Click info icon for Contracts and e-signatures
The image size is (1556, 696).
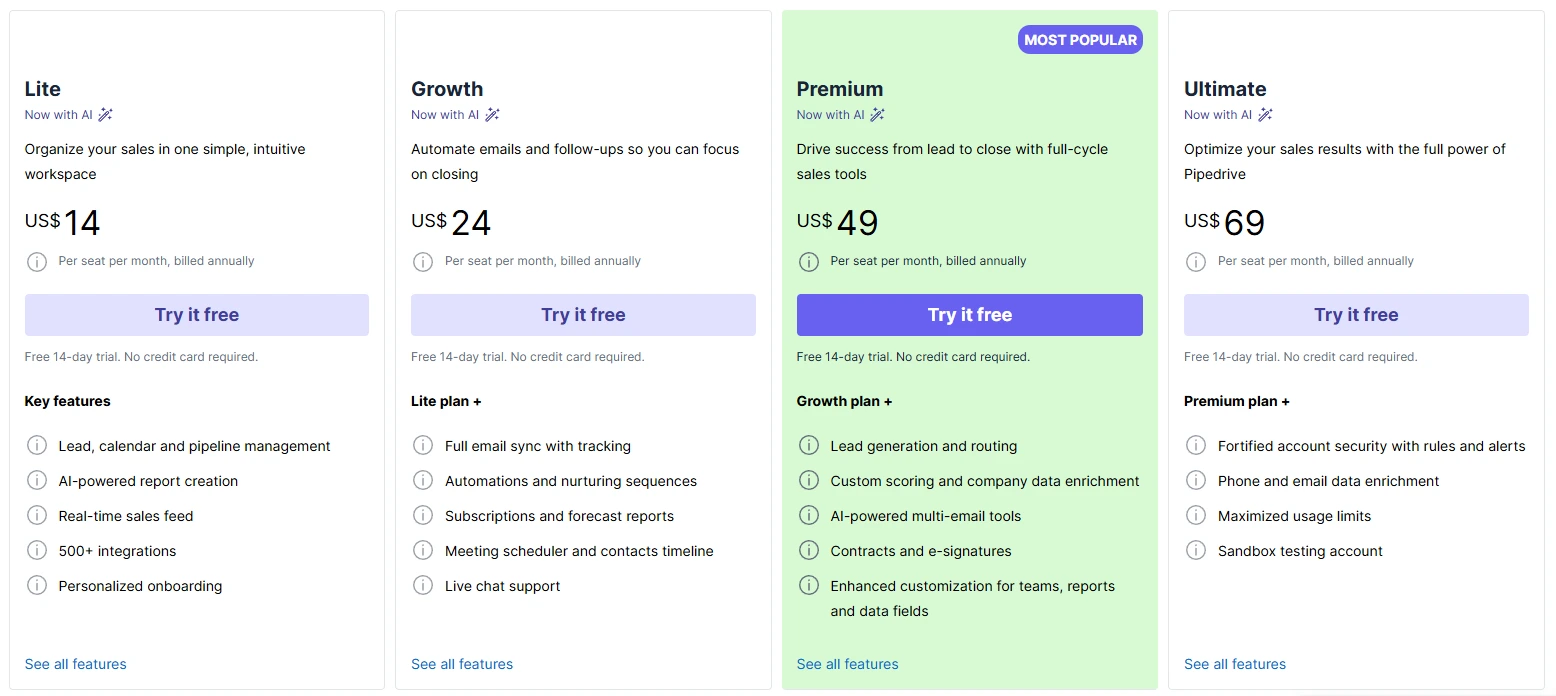click(x=809, y=551)
